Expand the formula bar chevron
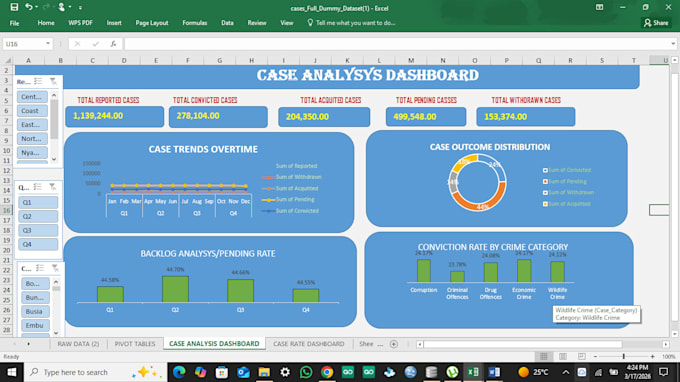Viewport: 680px width, 382px height. [x=673, y=44]
